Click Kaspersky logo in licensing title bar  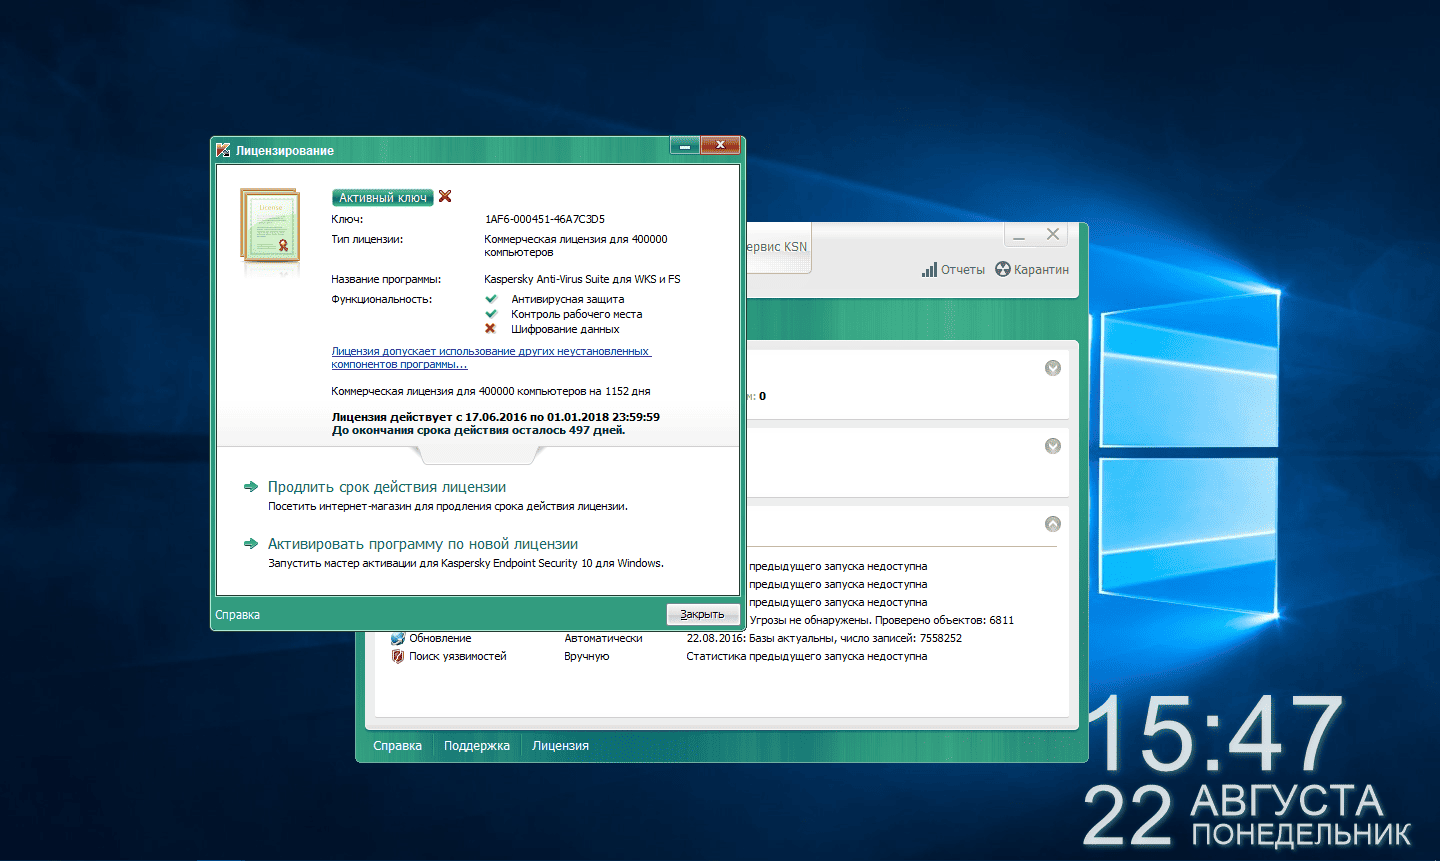coord(223,150)
